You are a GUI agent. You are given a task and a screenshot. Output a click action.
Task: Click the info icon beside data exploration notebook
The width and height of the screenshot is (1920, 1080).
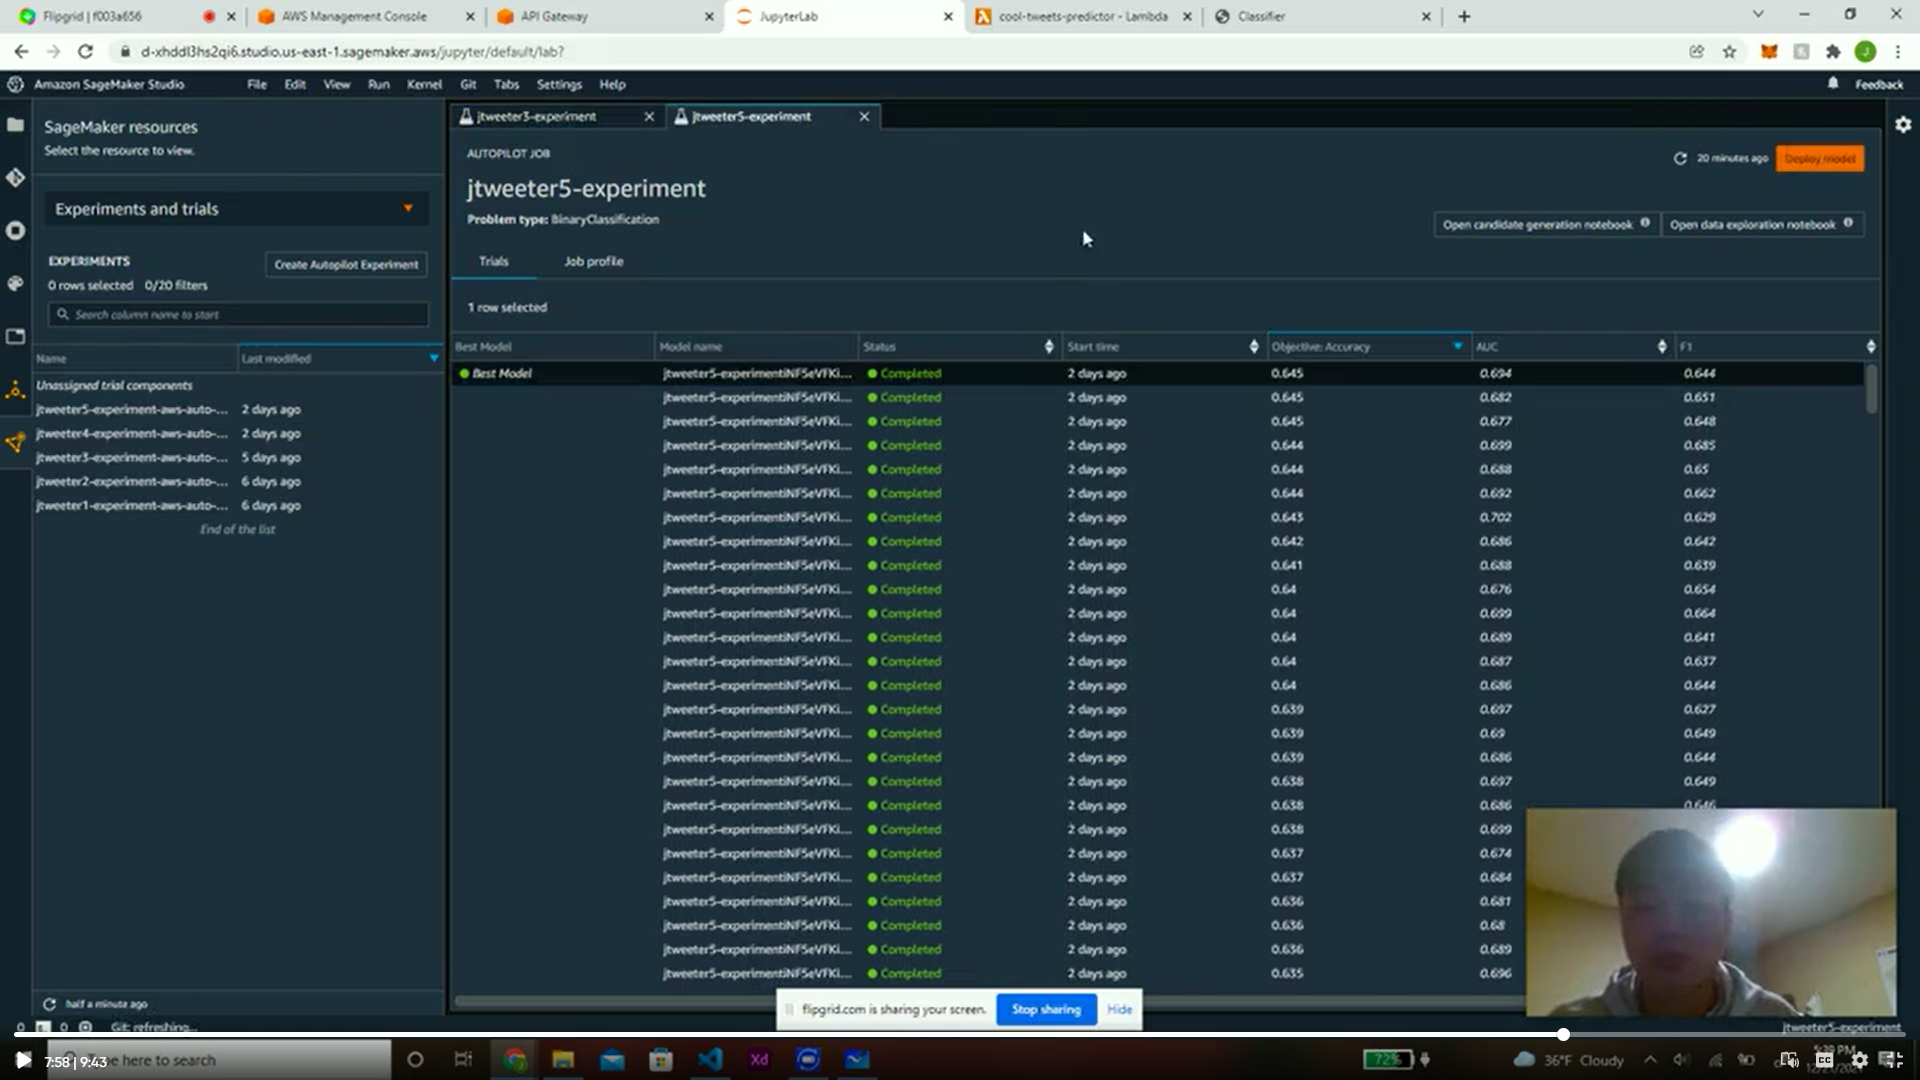click(x=1848, y=223)
